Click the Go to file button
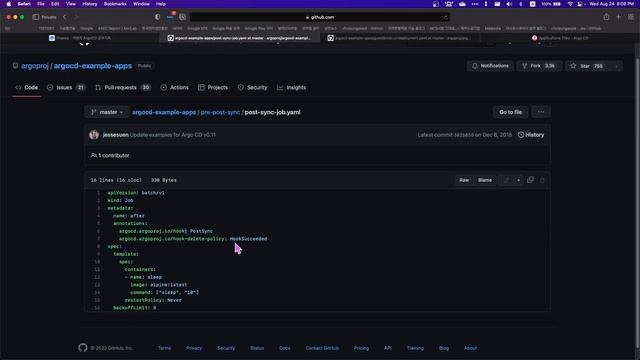Viewport: 640px width, 360px height. [x=510, y=112]
